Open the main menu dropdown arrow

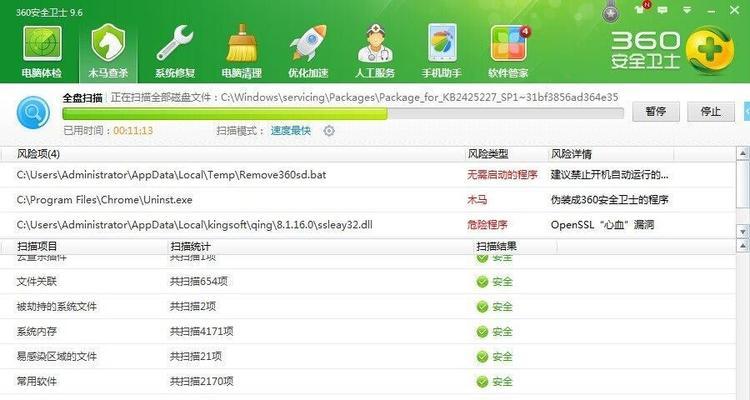point(687,10)
